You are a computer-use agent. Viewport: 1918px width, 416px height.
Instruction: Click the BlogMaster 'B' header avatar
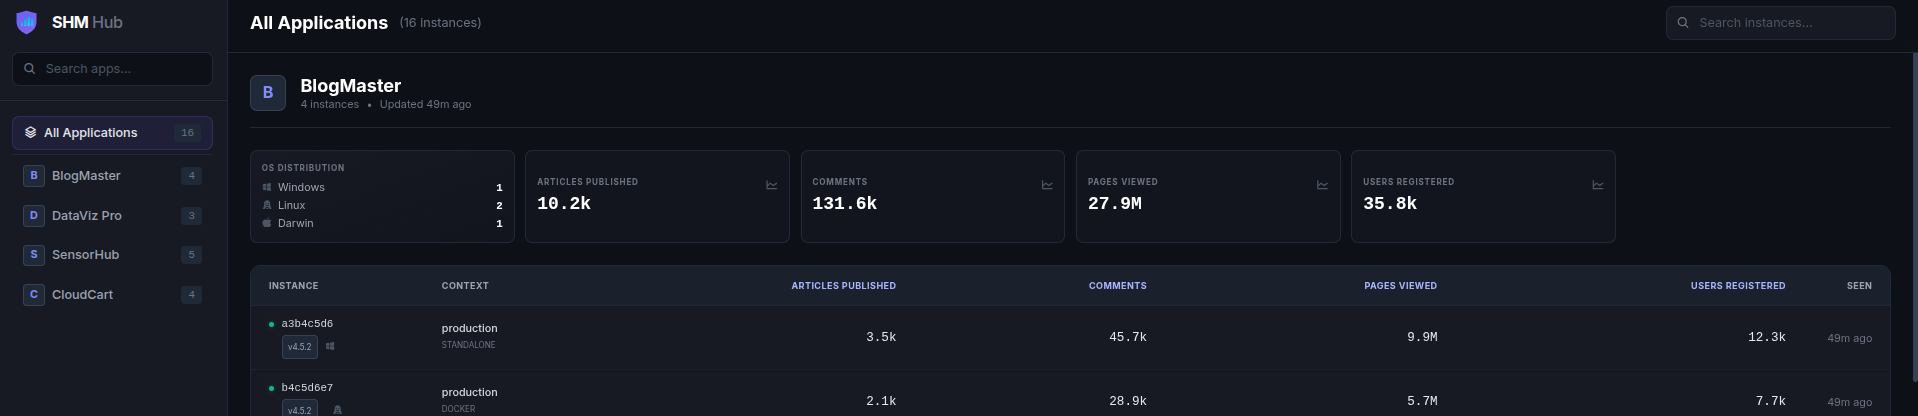point(268,93)
